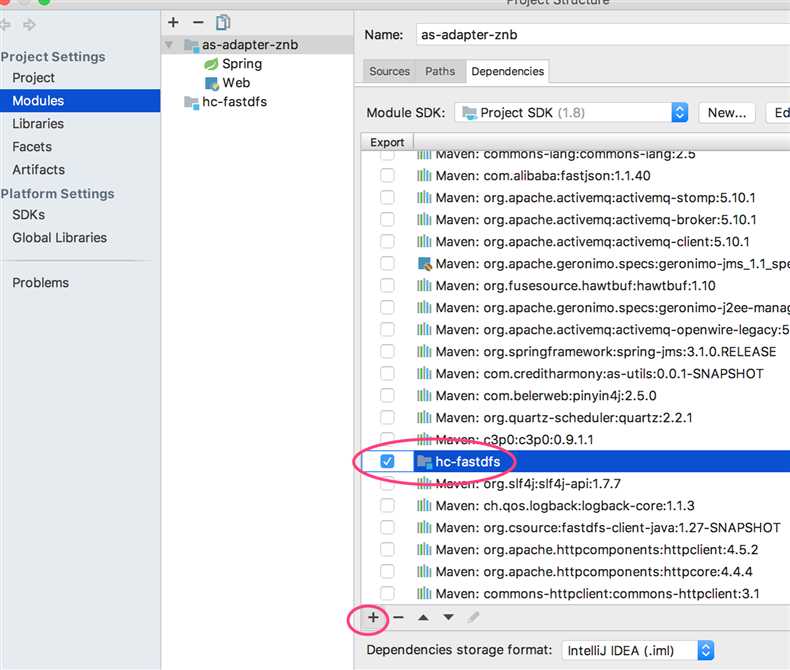790x670 pixels.
Task: Click the hc-fastdfs module folder icon in tree
Action: pos(191,102)
